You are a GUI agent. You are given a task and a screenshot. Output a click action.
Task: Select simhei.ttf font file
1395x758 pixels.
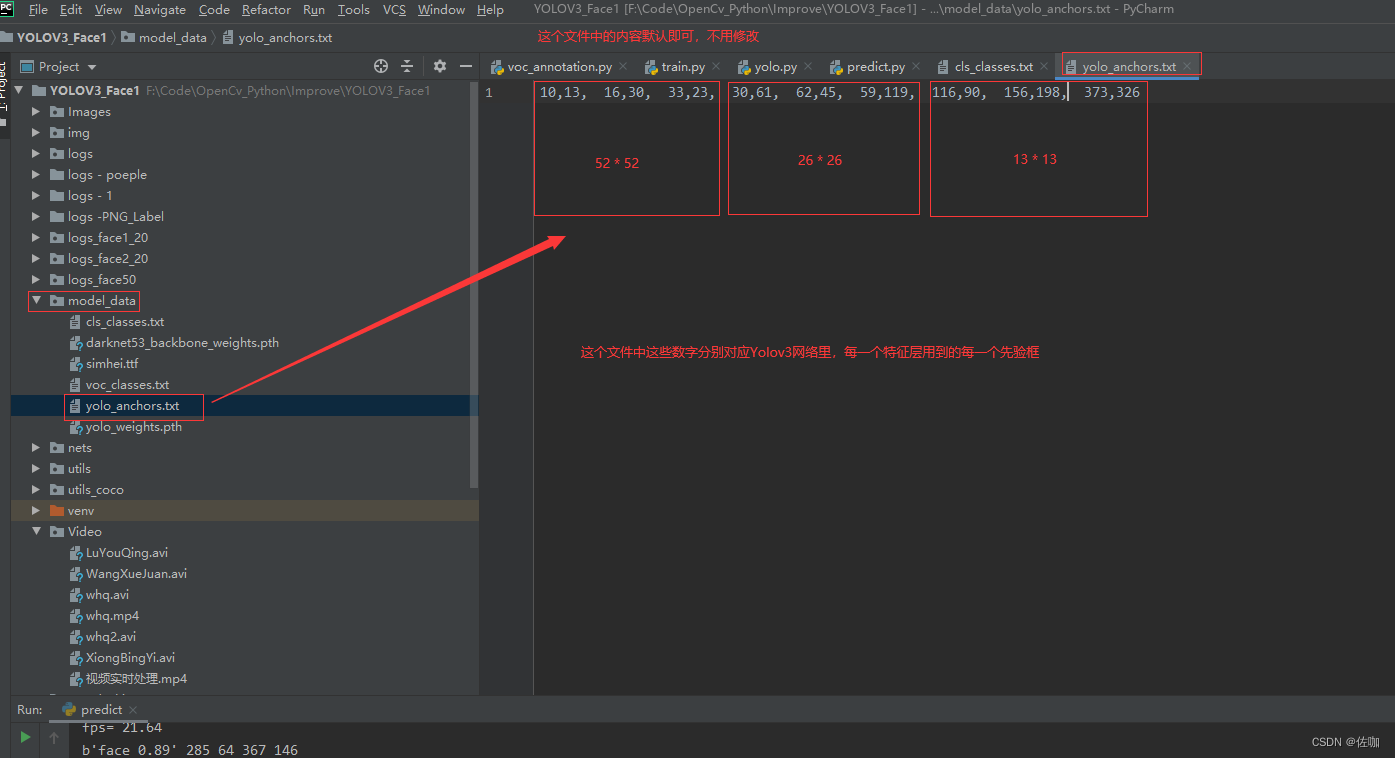point(111,364)
